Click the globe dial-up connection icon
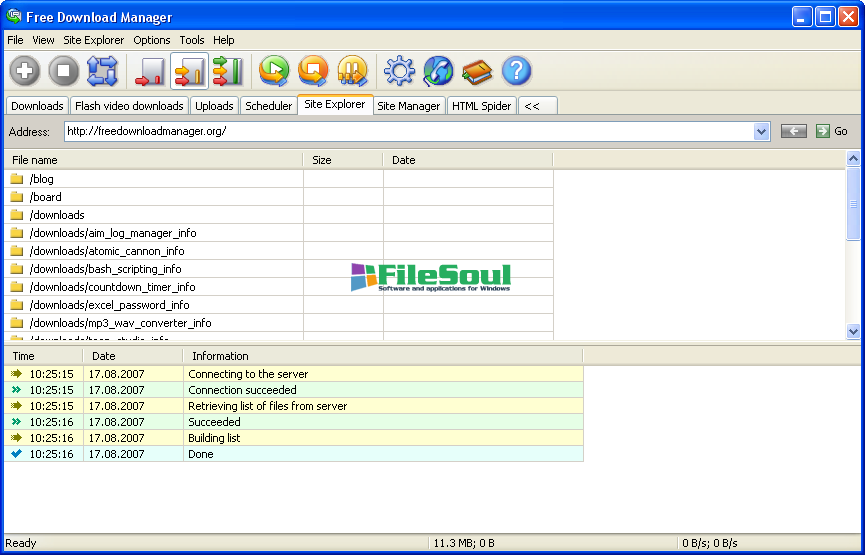 click(x=438, y=71)
